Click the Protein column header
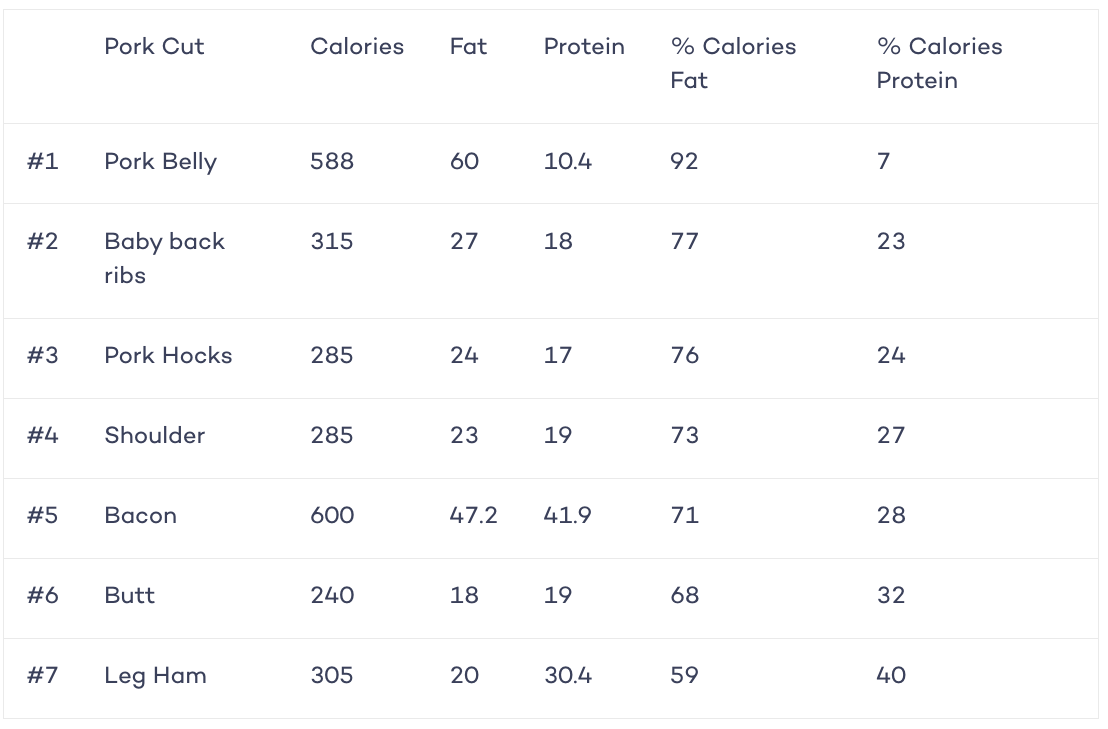Screen dimensions: 1108x729 tap(584, 47)
